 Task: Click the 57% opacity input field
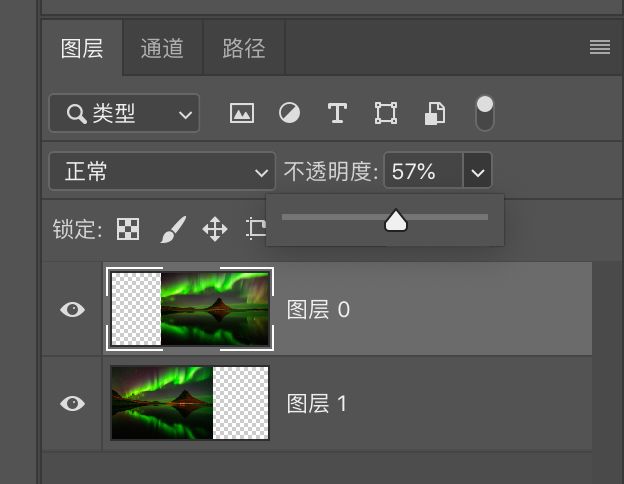(x=423, y=171)
